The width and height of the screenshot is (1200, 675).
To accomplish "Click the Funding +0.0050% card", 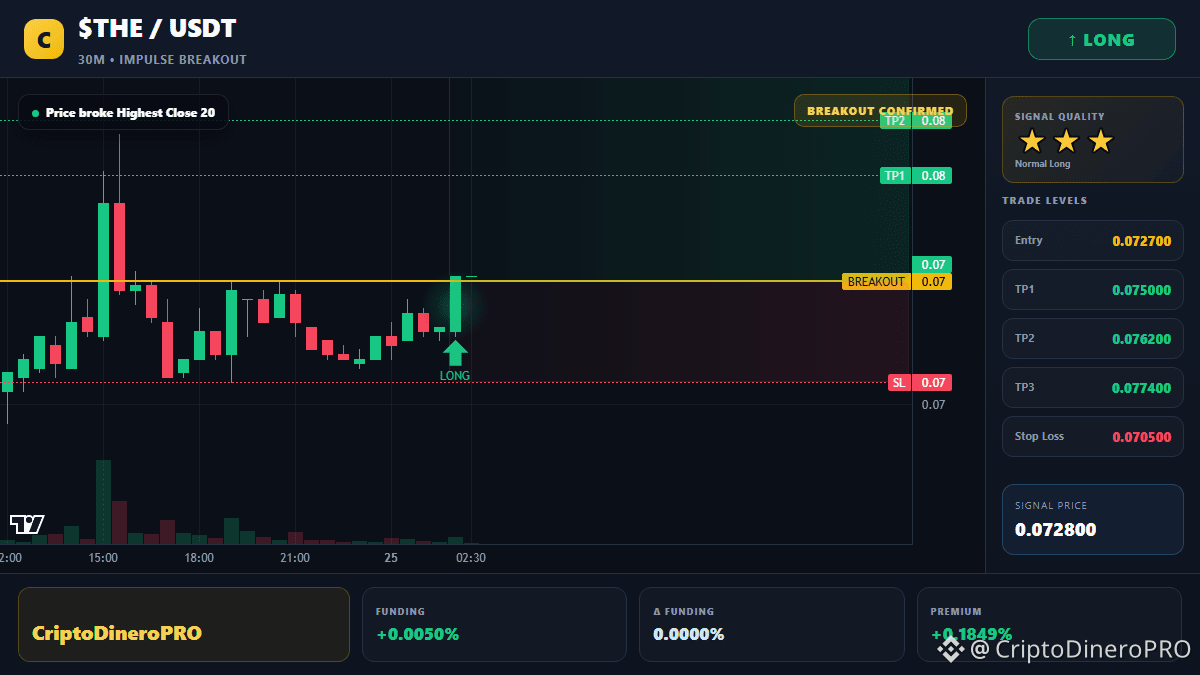I will click(495, 625).
